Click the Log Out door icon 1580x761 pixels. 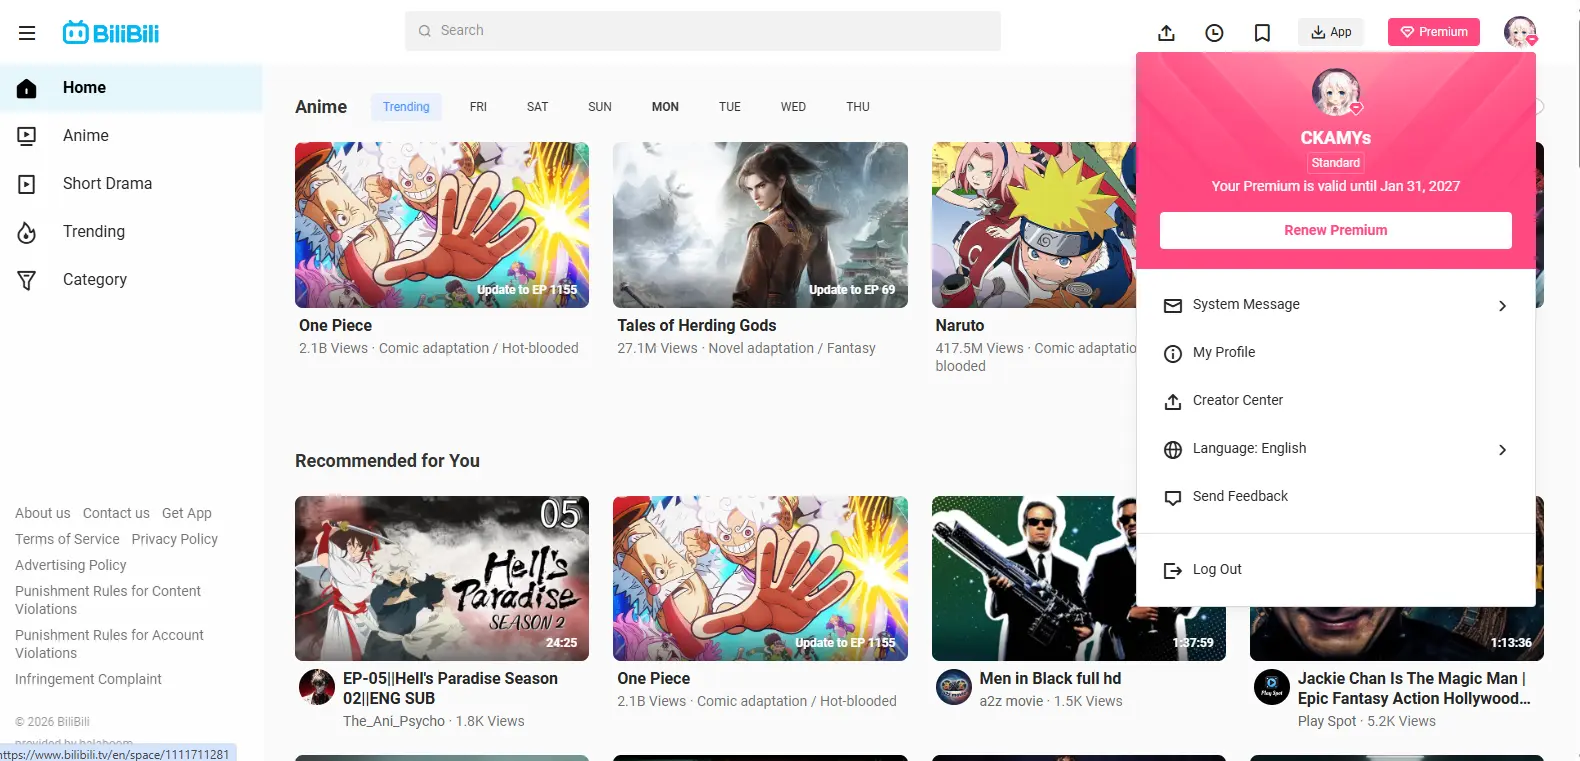tap(1173, 570)
